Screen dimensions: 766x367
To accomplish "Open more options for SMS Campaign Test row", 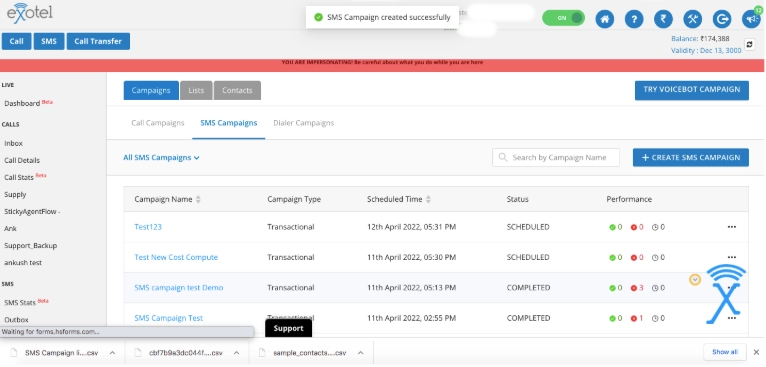I will pyautogui.click(x=731, y=318).
